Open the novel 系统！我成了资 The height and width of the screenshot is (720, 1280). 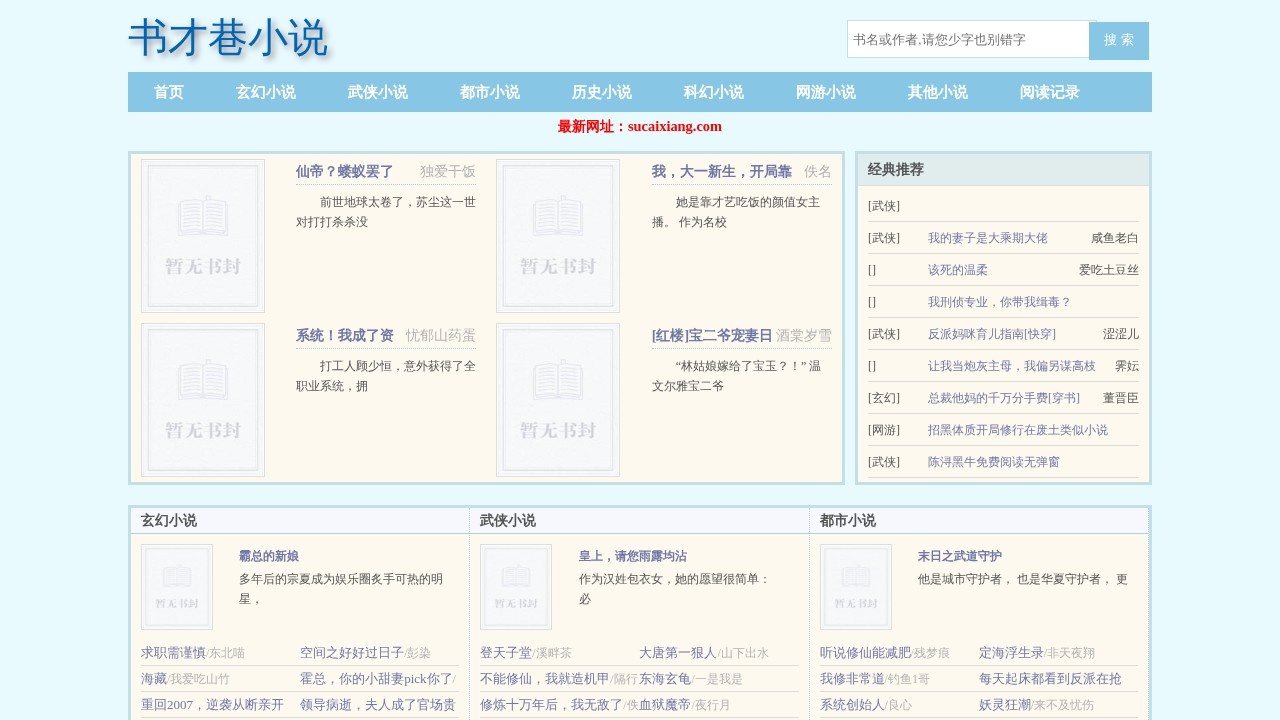point(346,336)
